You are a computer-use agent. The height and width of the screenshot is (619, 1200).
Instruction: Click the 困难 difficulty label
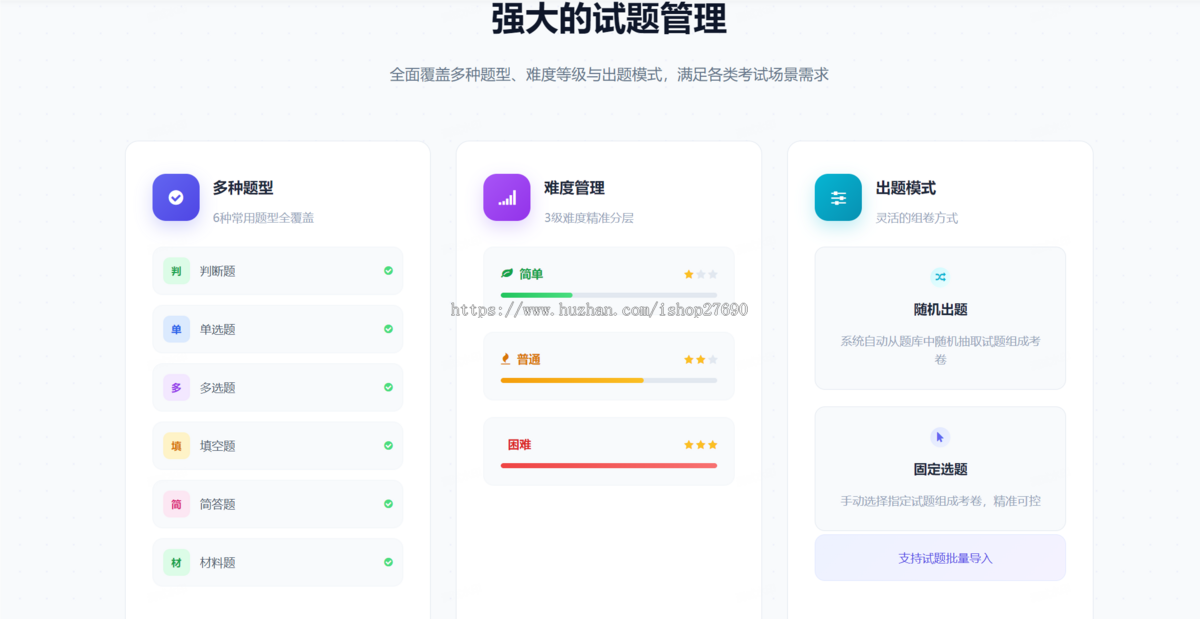(x=519, y=444)
